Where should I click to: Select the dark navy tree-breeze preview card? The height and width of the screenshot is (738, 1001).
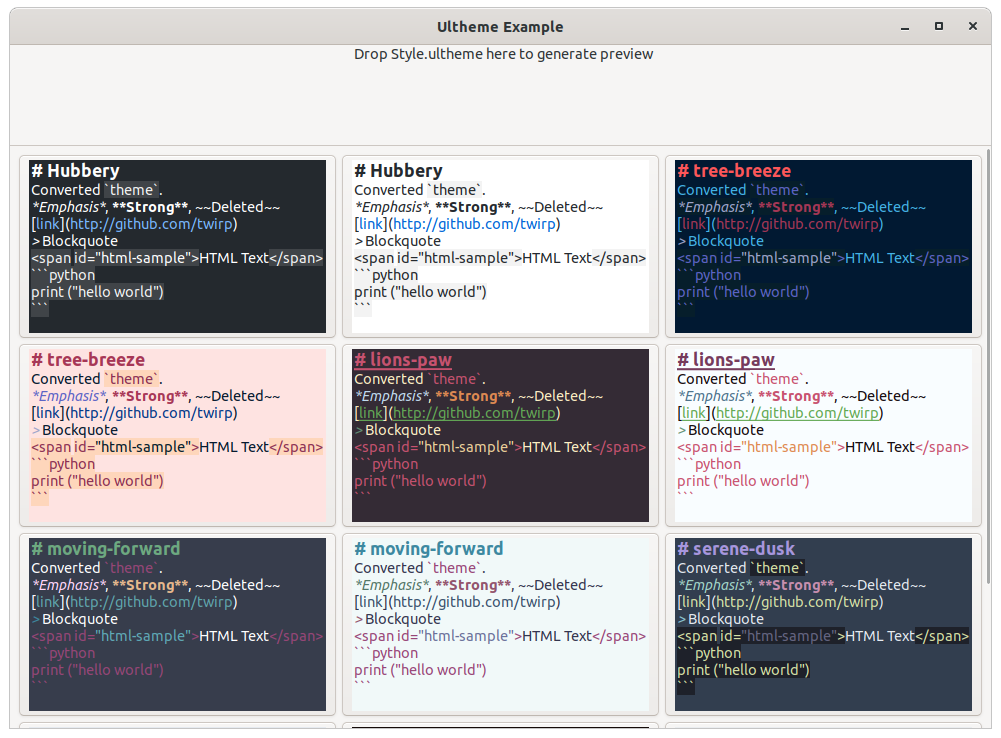click(824, 246)
